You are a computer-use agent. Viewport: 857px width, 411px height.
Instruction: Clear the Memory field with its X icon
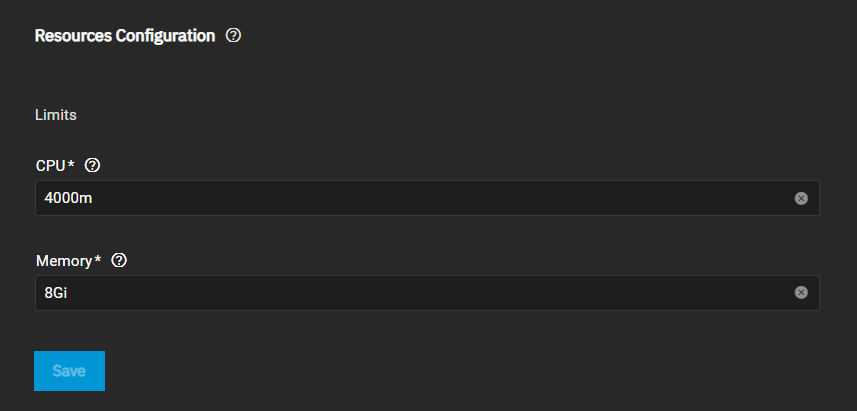(801, 292)
